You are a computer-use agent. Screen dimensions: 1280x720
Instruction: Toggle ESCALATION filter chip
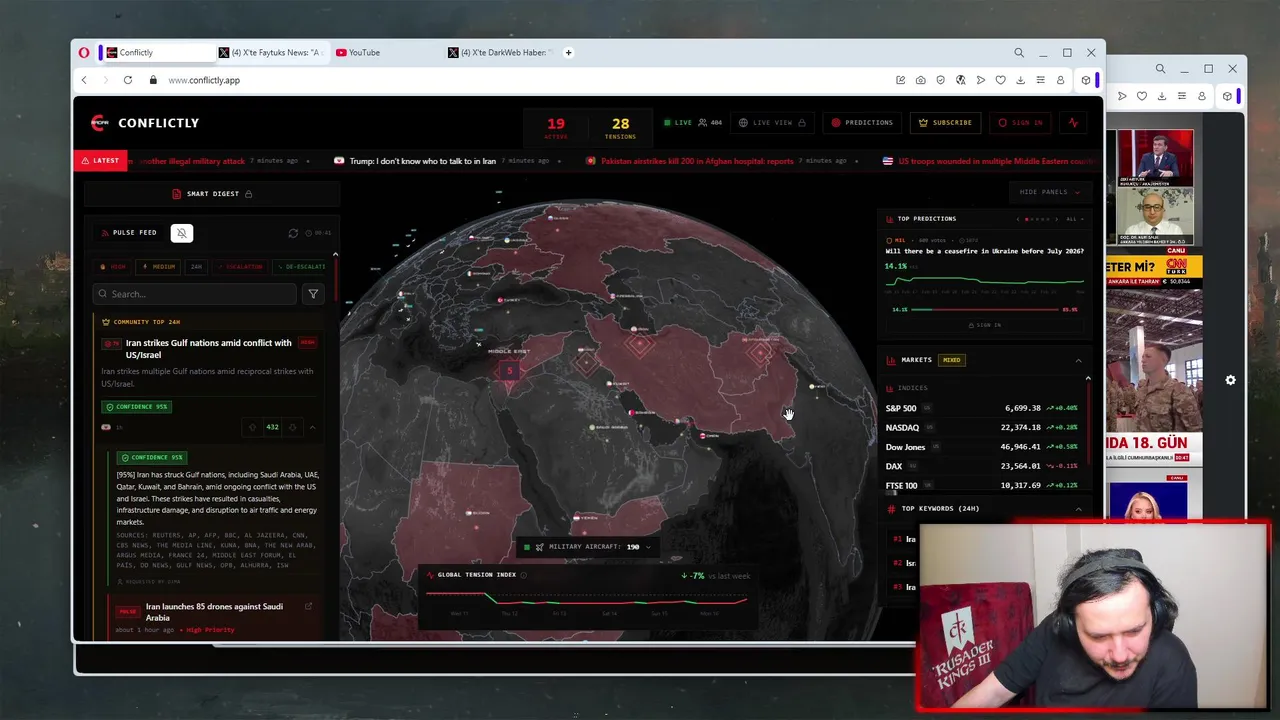[x=239, y=267]
